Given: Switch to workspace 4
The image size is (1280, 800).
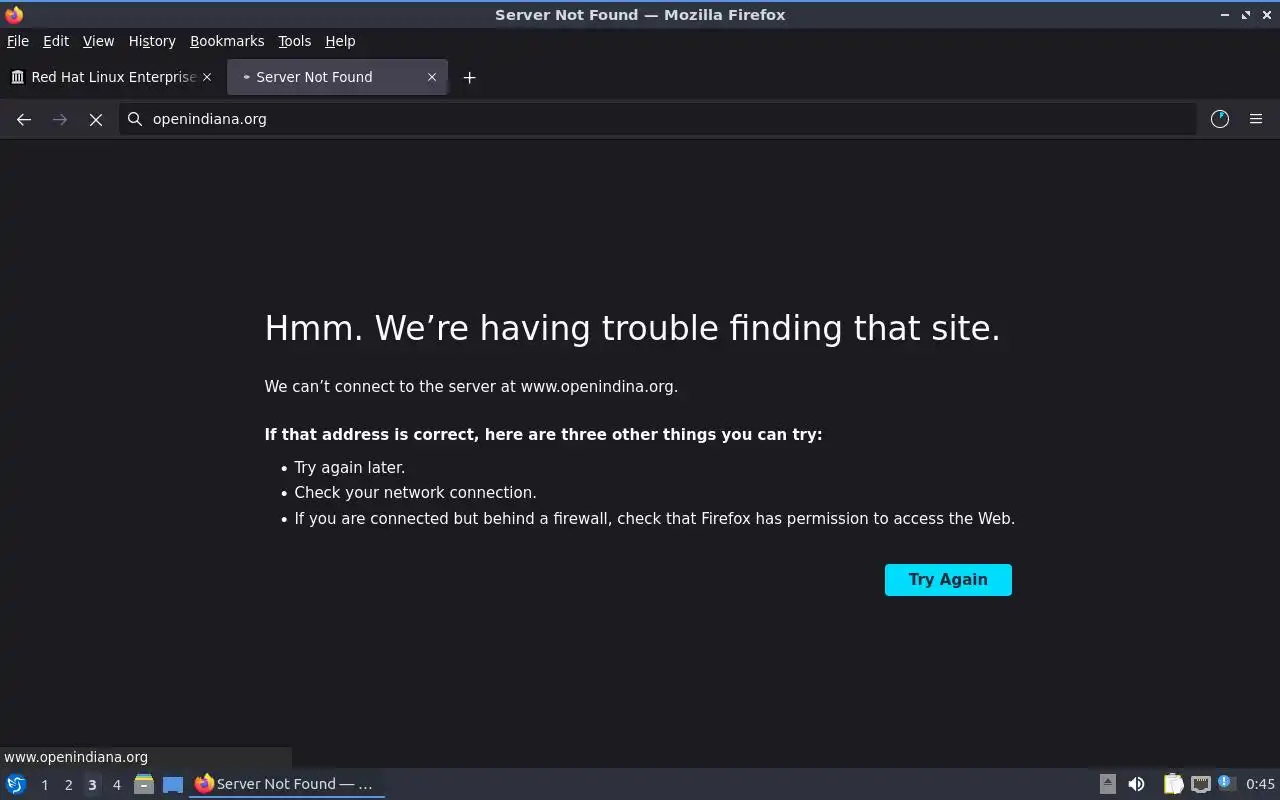Looking at the screenshot, I should click(116, 785).
